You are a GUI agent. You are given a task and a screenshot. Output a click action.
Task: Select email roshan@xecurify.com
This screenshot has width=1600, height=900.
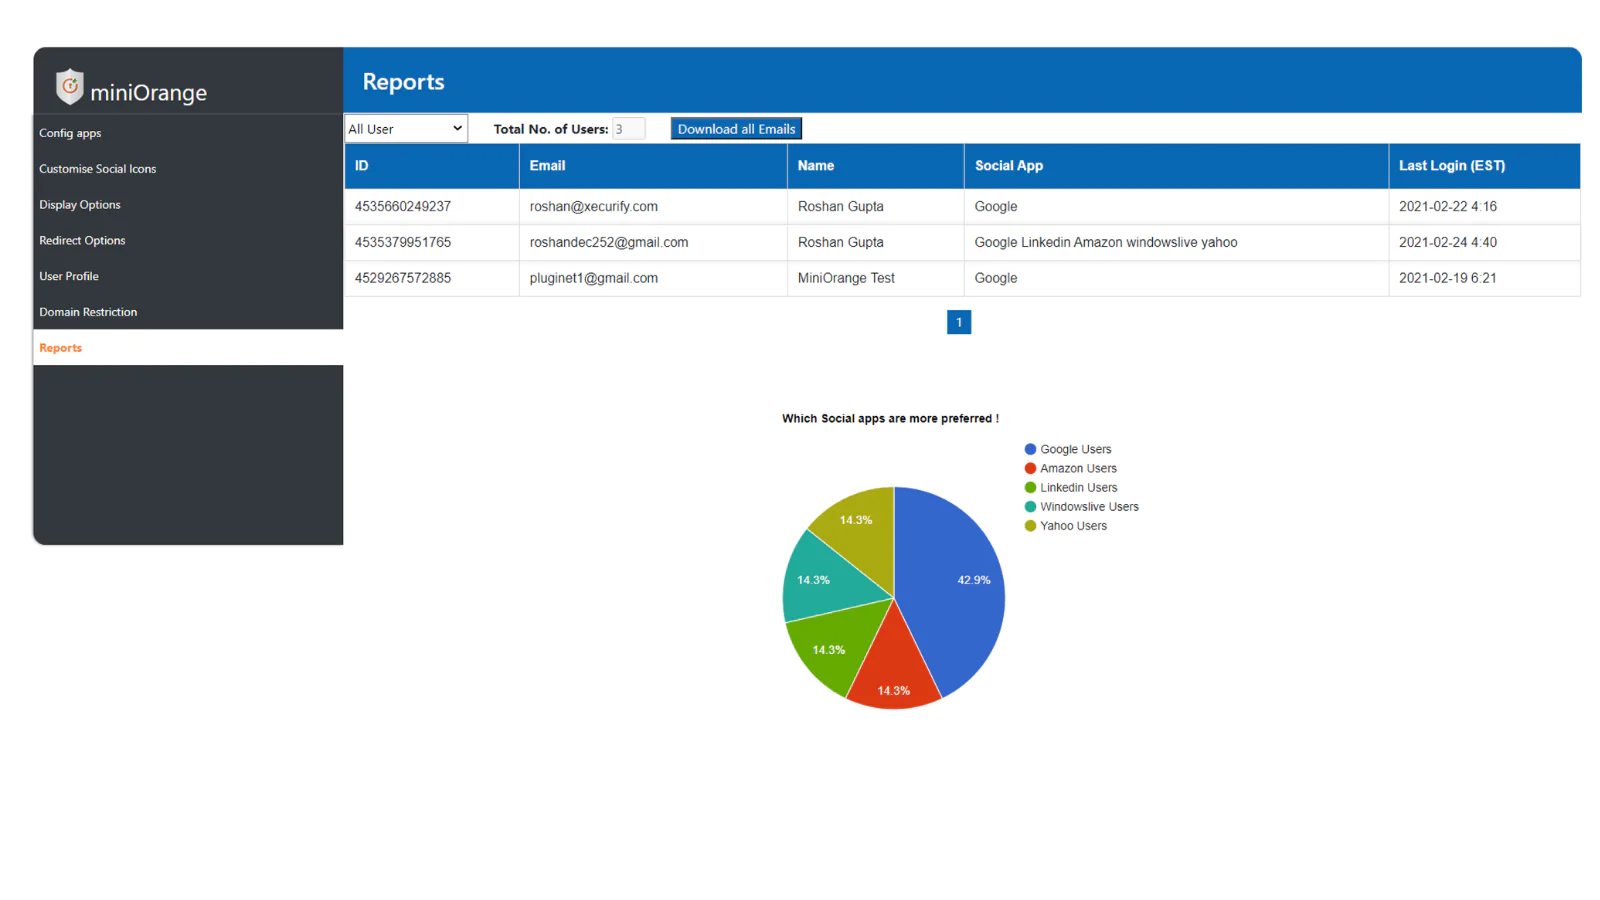click(x=594, y=207)
